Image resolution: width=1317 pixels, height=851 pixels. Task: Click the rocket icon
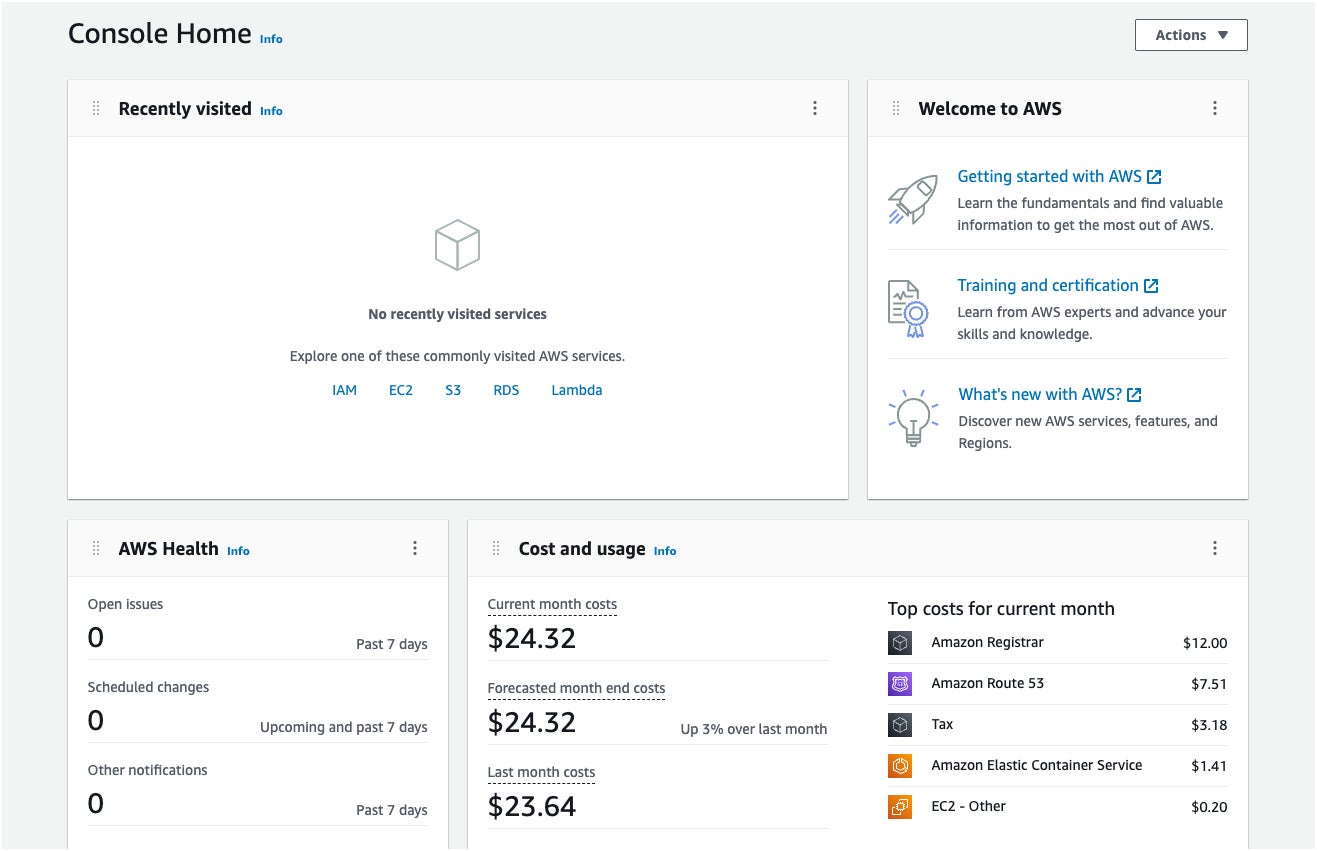tap(913, 199)
